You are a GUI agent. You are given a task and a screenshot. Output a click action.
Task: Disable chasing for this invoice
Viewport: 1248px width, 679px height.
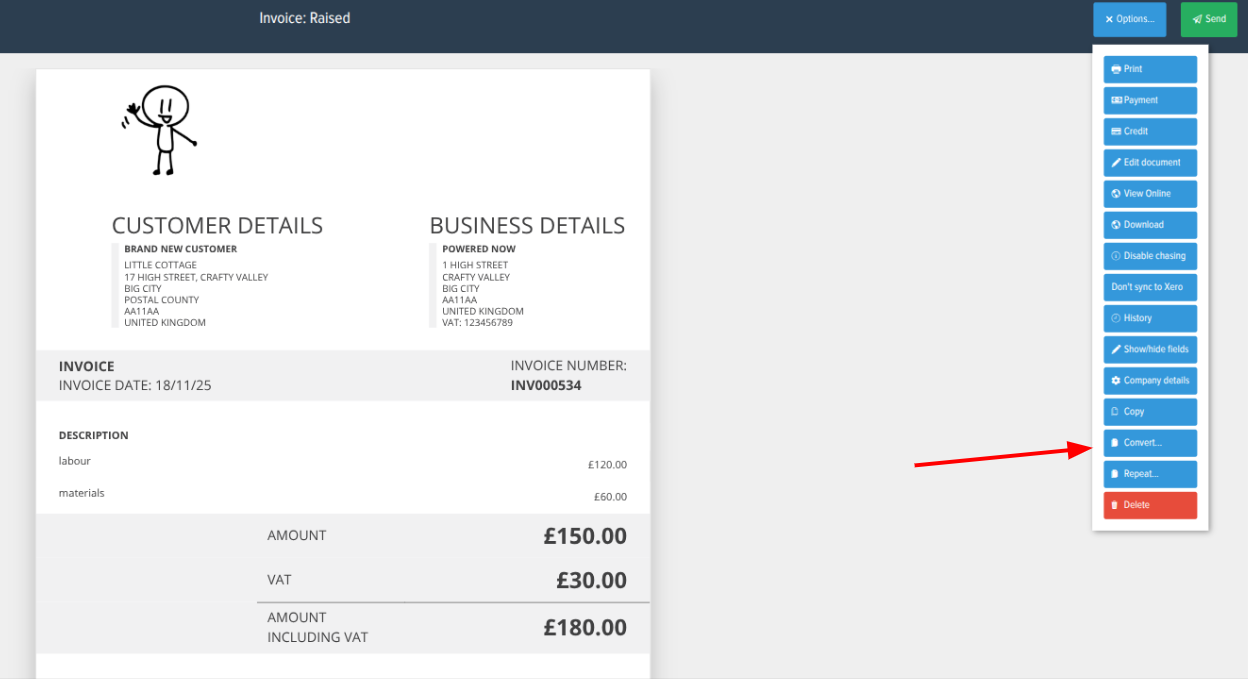[1150, 256]
